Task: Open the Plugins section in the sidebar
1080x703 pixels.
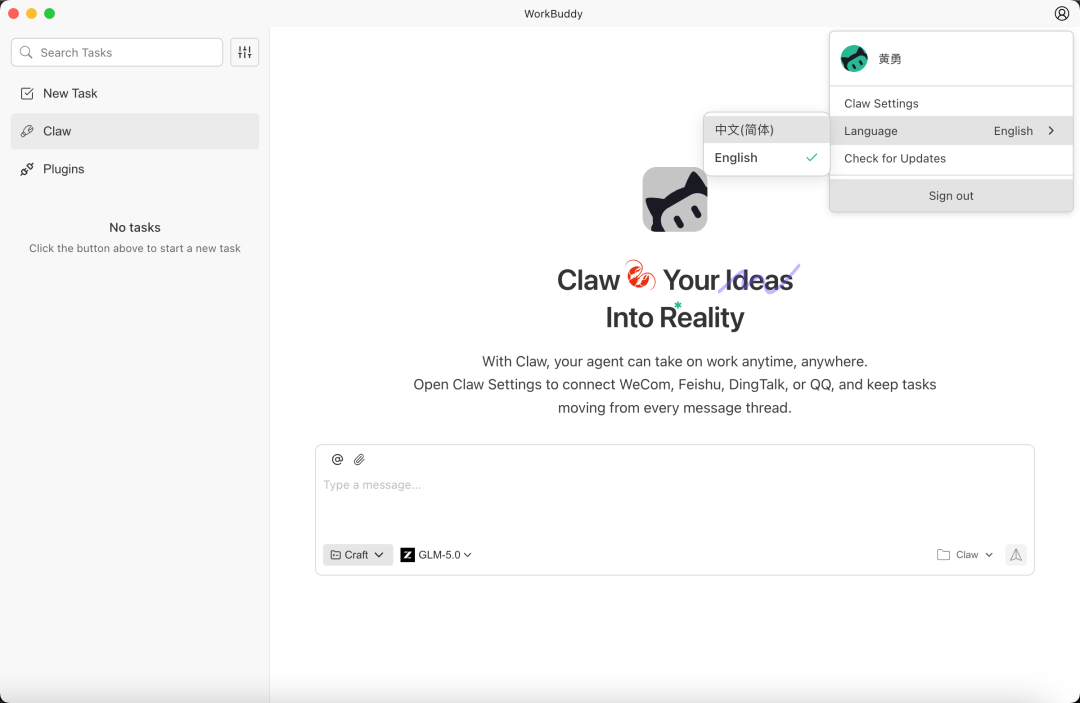Action: 135,169
